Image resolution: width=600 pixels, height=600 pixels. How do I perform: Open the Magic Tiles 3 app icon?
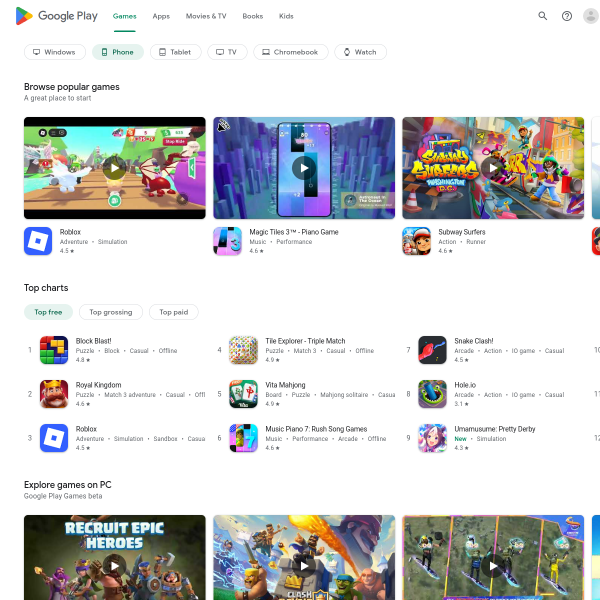click(x=227, y=241)
